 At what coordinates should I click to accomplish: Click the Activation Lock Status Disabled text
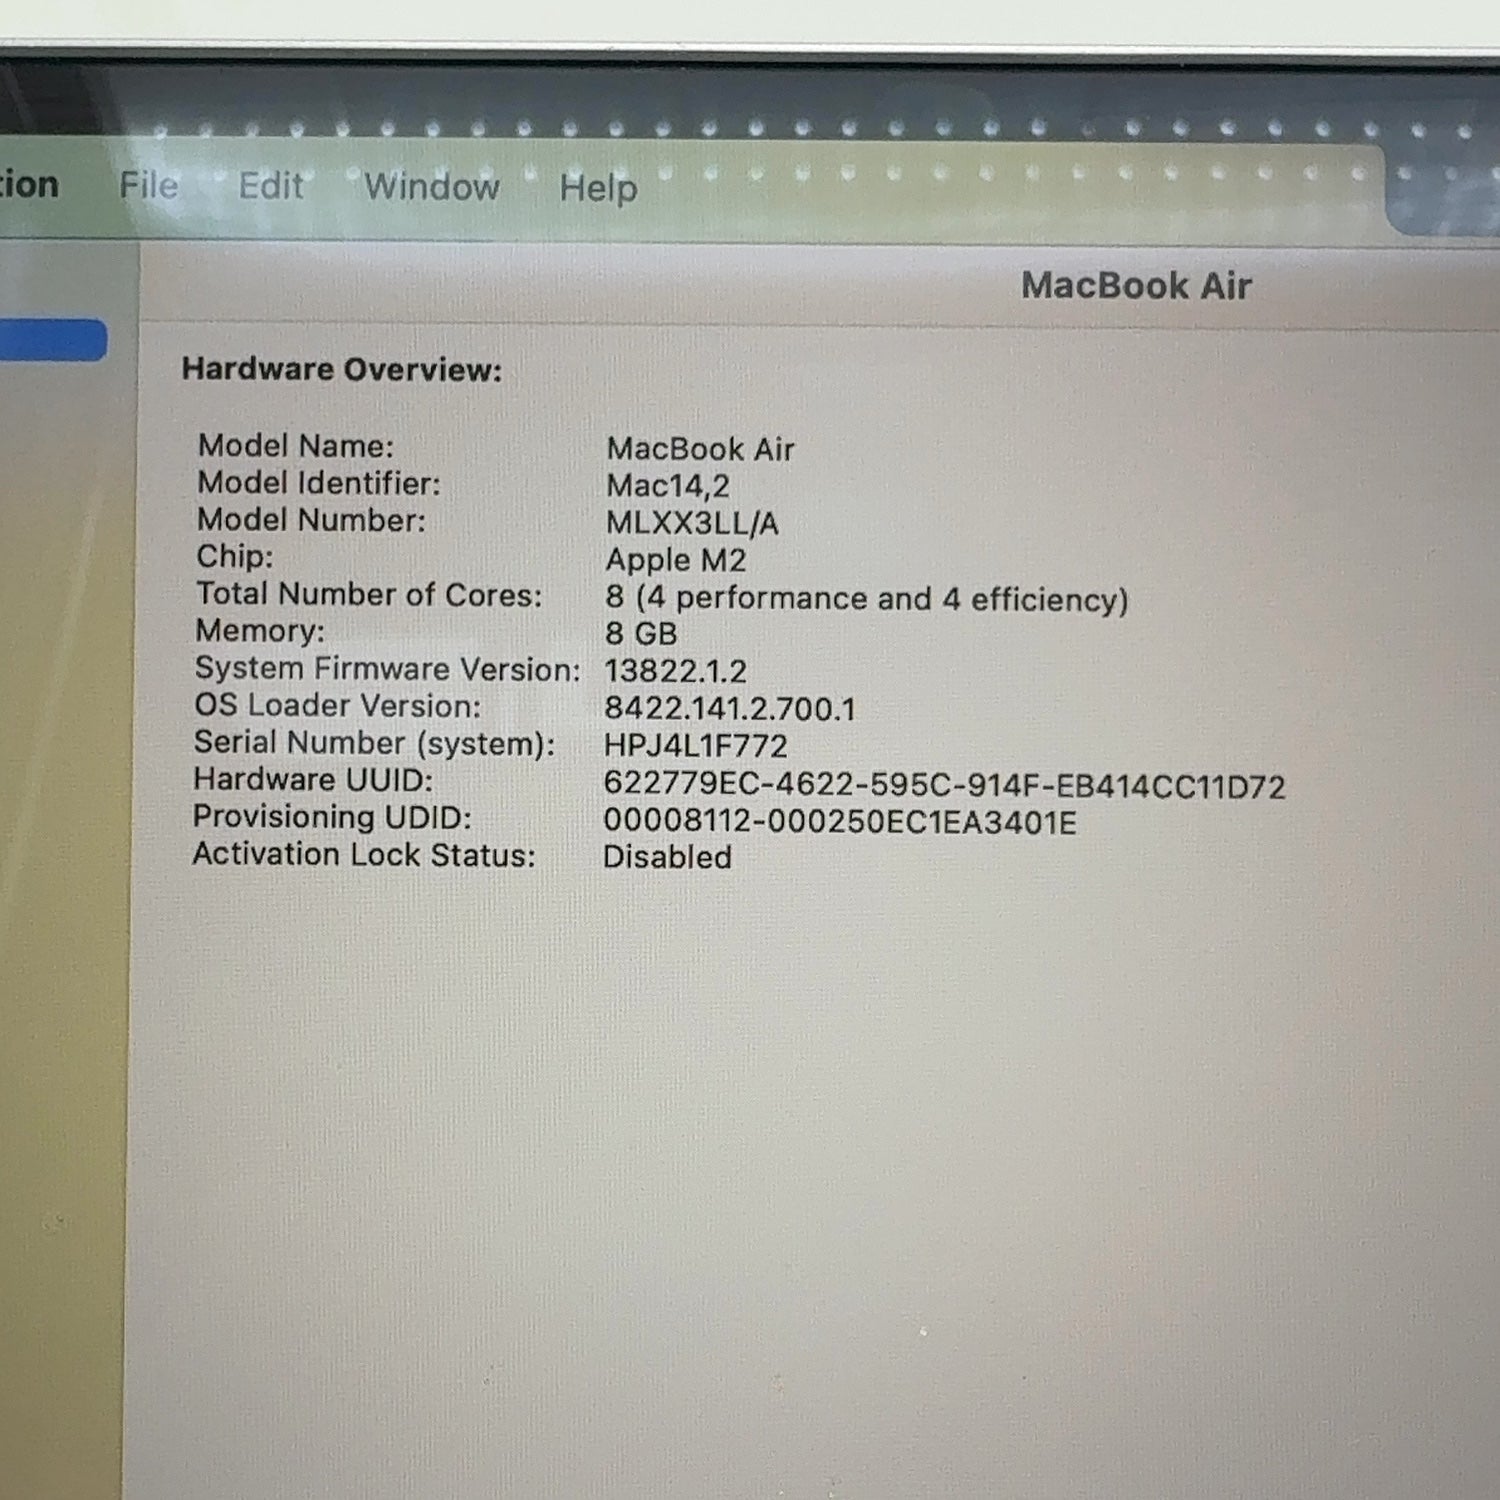tap(667, 857)
